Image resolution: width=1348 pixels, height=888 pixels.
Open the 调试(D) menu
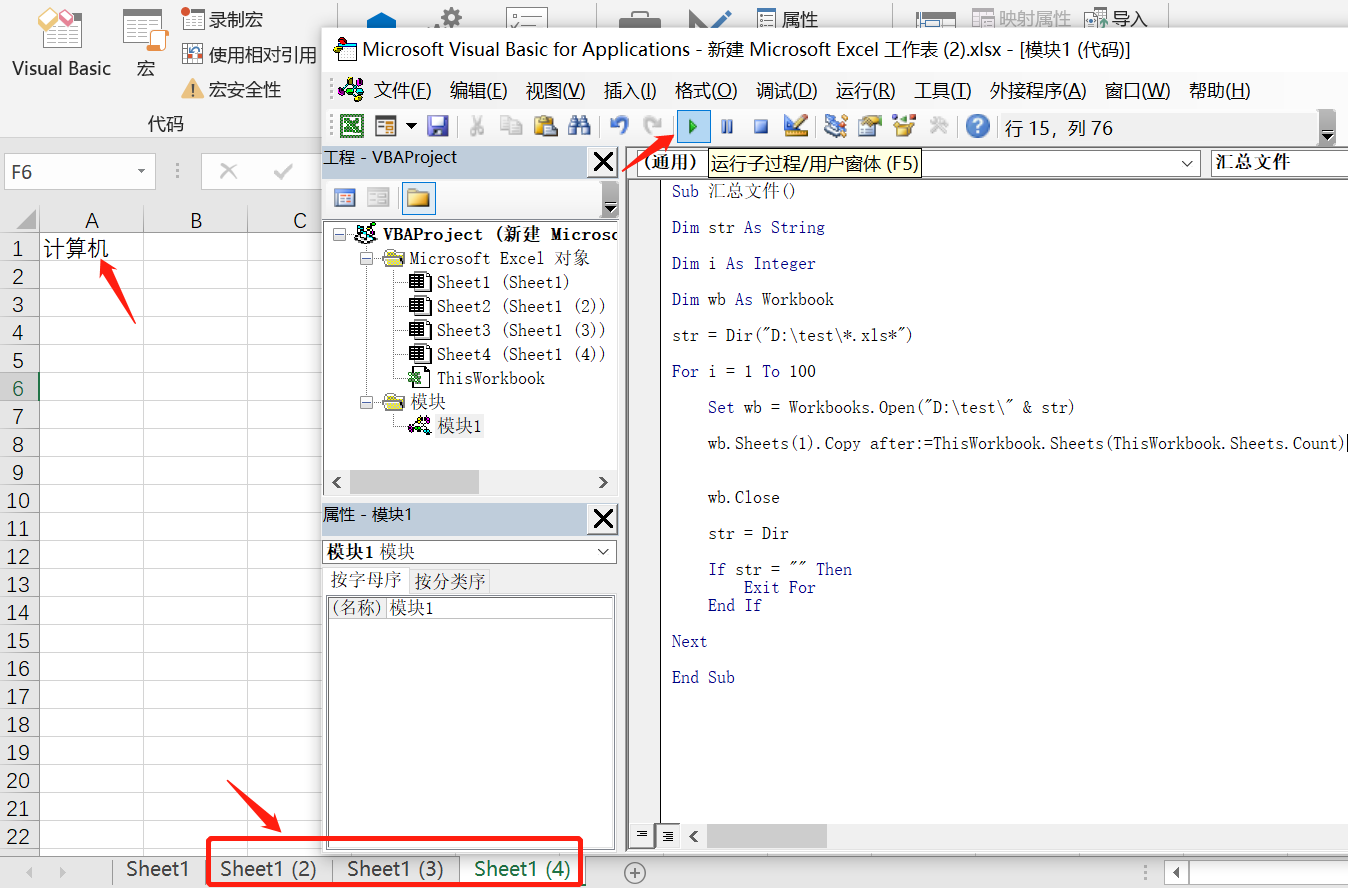point(787,90)
